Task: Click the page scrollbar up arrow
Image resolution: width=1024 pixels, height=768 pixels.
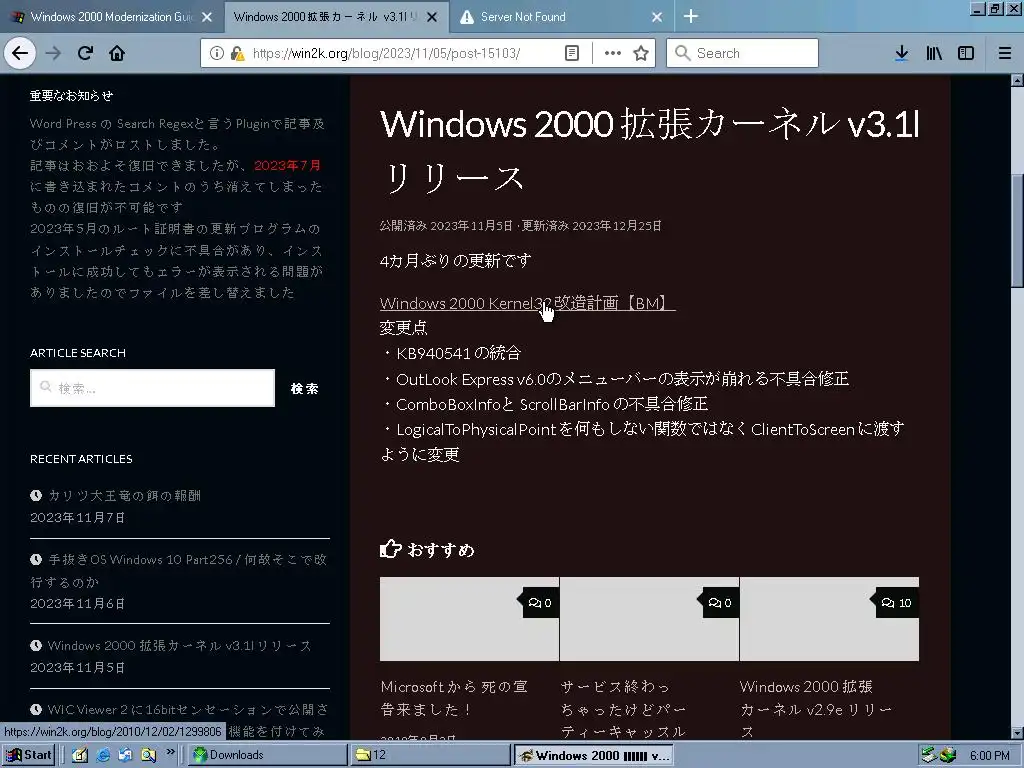Action: tap(1017, 80)
